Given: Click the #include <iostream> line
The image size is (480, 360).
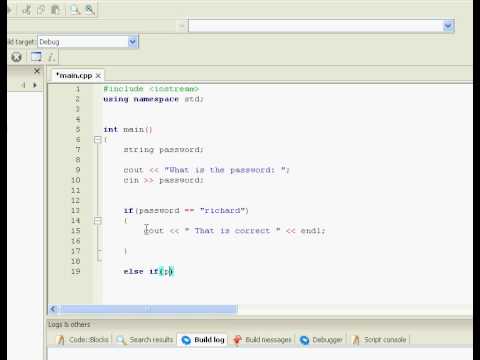Looking at the screenshot, I should click(151, 89).
